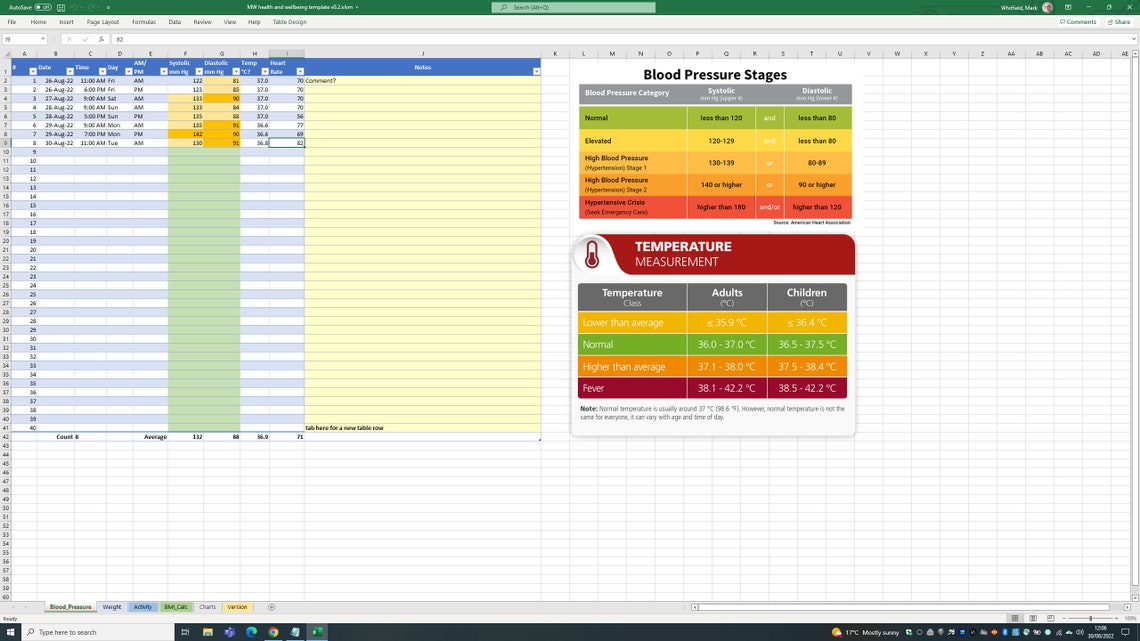Viewport: 1140px width, 641px height.
Task: Click the Share button icon
Action: [1119, 21]
